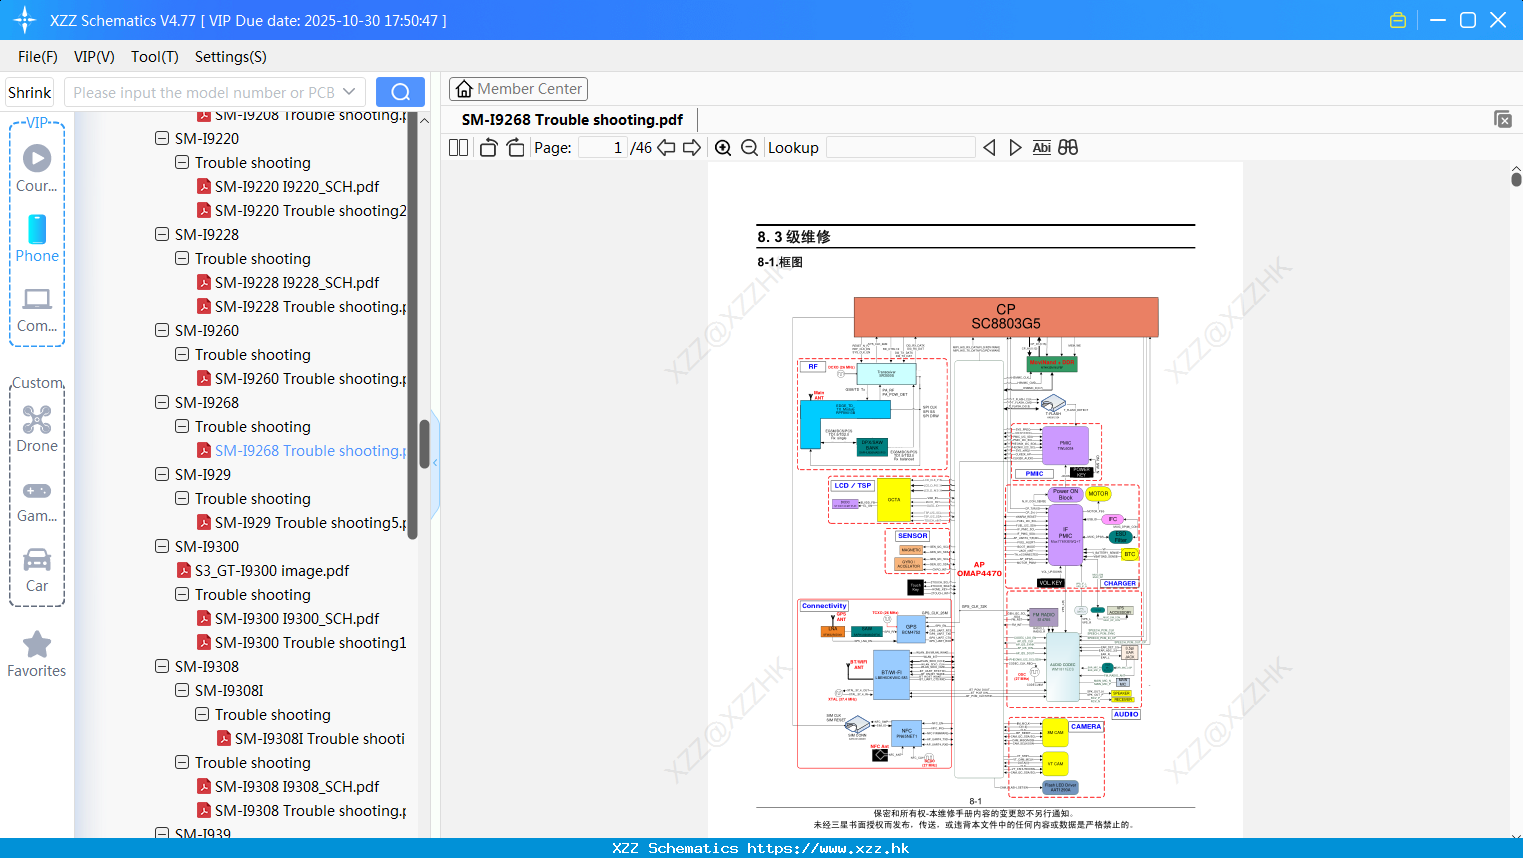The height and width of the screenshot is (858, 1523).
Task: Click the page number input box
Action: pos(603,148)
